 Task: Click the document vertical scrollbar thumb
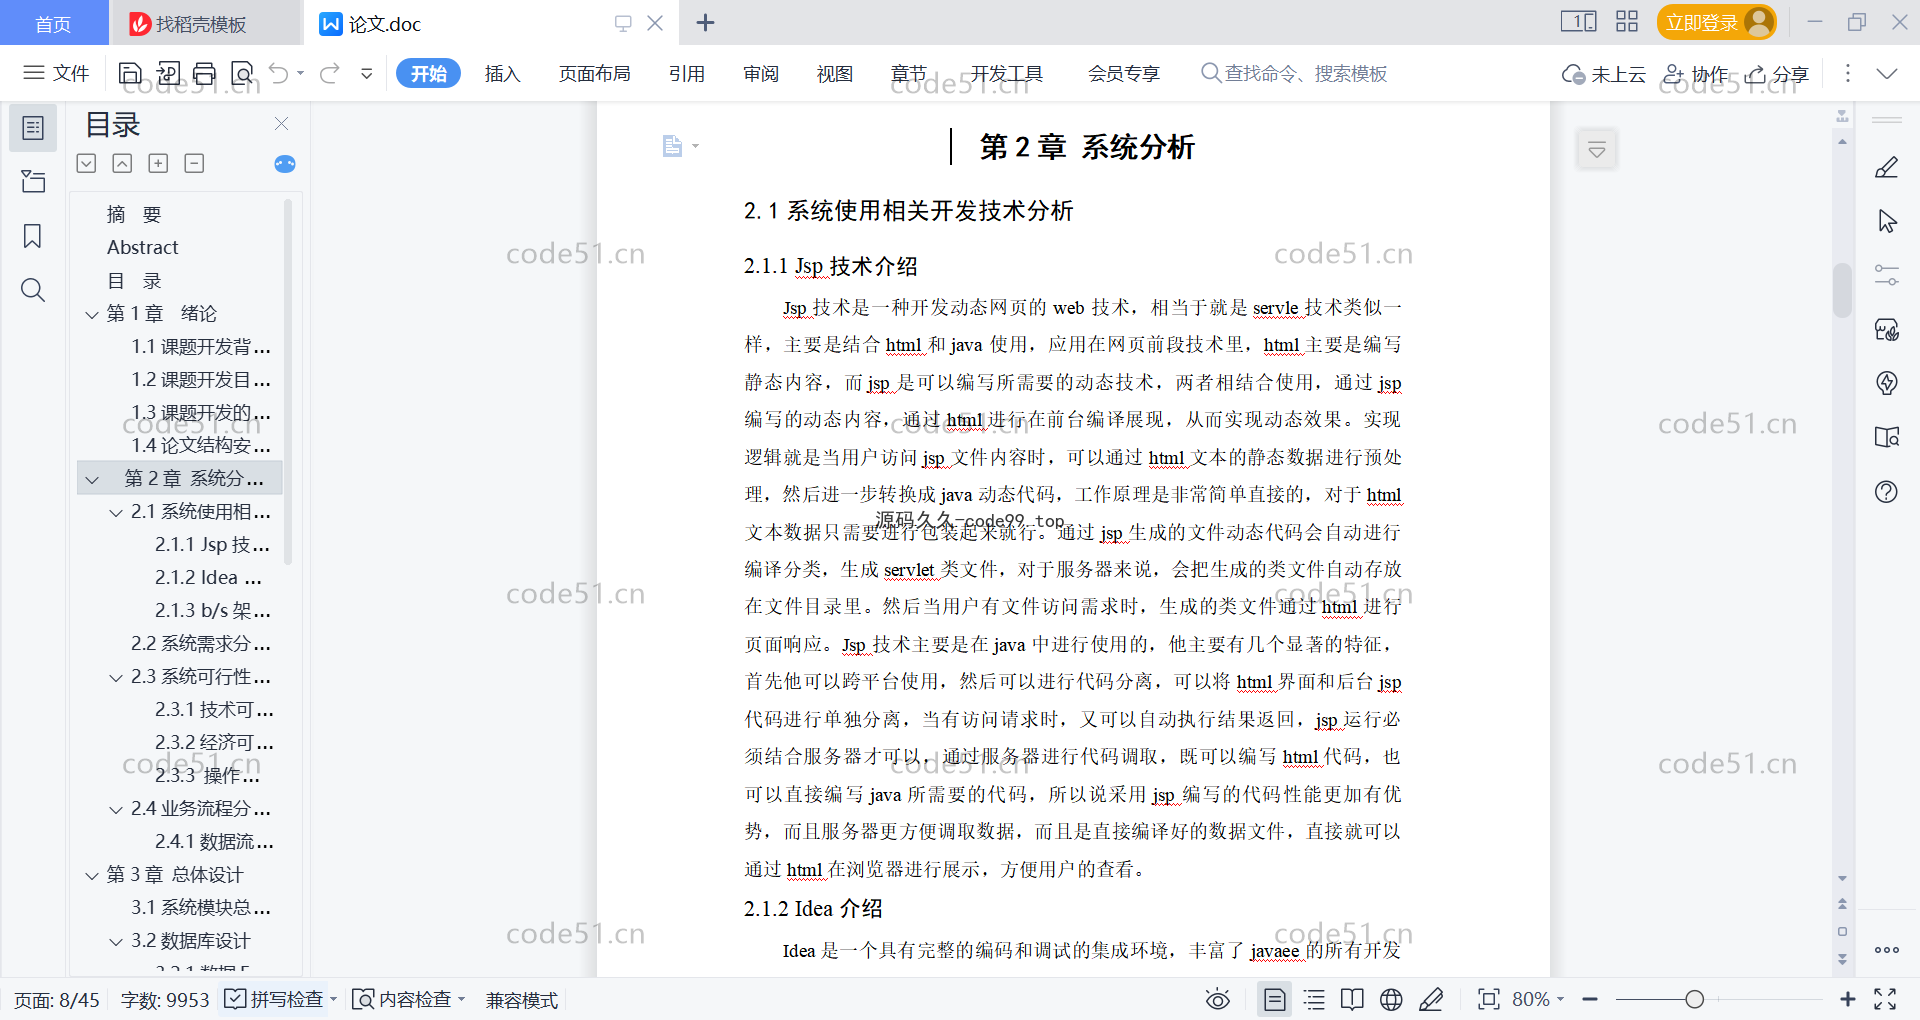pos(1842,290)
